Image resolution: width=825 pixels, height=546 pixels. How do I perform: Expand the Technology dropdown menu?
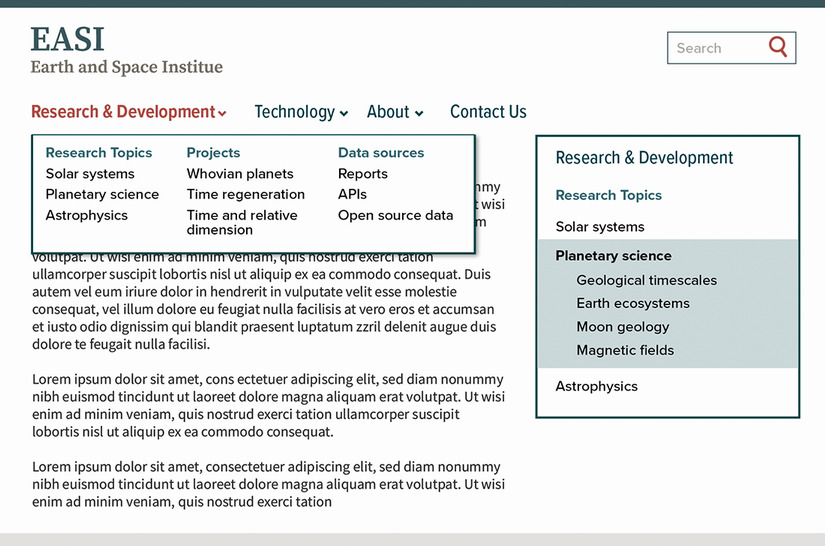[x=300, y=112]
